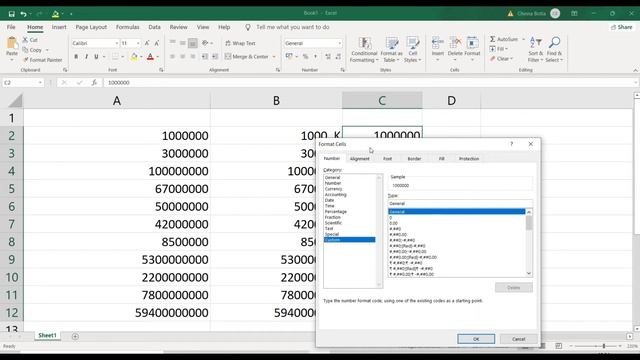This screenshot has width=640, height=360.
Task: Open the fill color dropdown arrow
Action: (141, 57)
